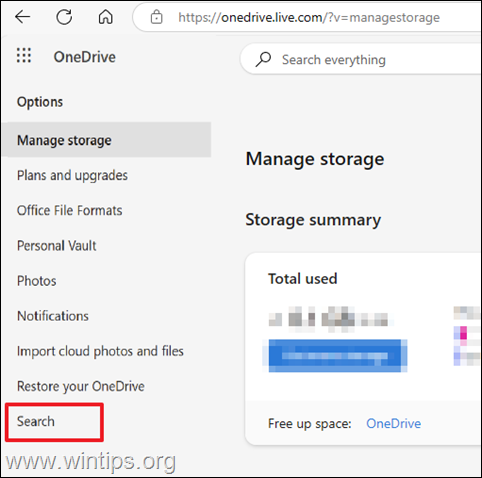Screen dimensions: 482x478
Task: Click the OneDrive header title
Action: [85, 57]
